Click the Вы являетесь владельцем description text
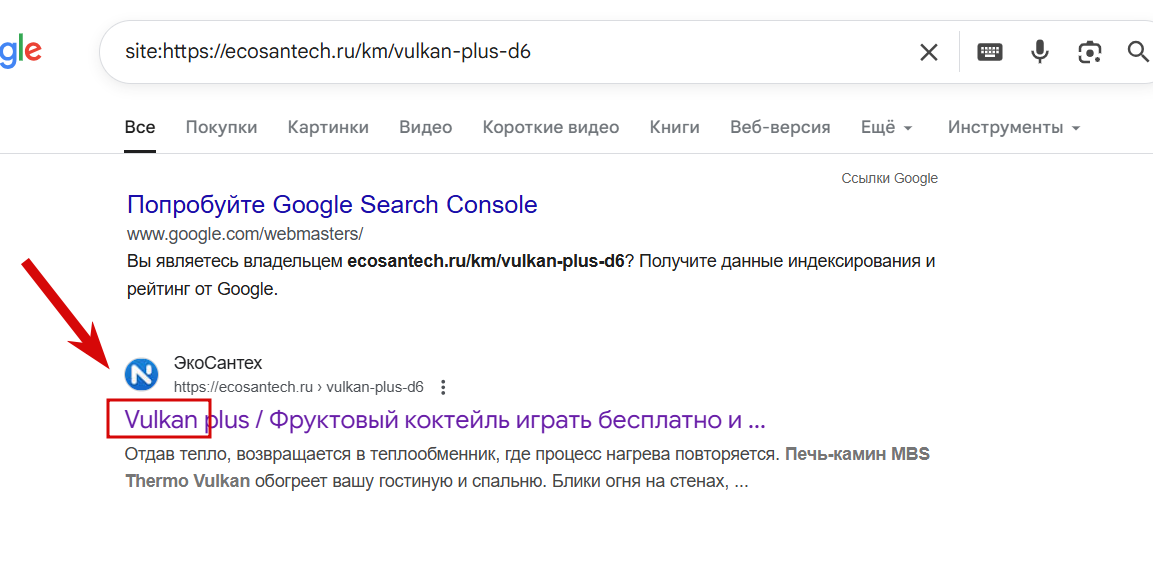Image resolution: width=1153 pixels, height=567 pixels. click(x=530, y=275)
